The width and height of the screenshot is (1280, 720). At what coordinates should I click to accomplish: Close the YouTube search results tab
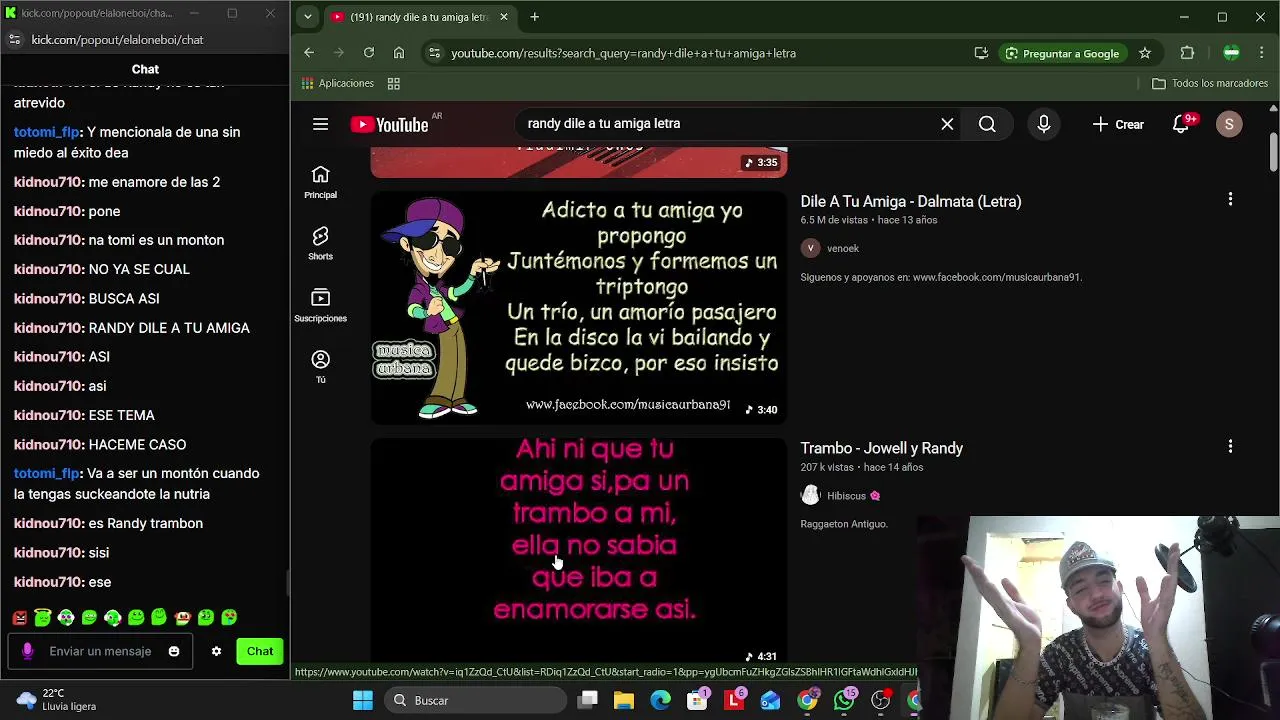(x=504, y=17)
